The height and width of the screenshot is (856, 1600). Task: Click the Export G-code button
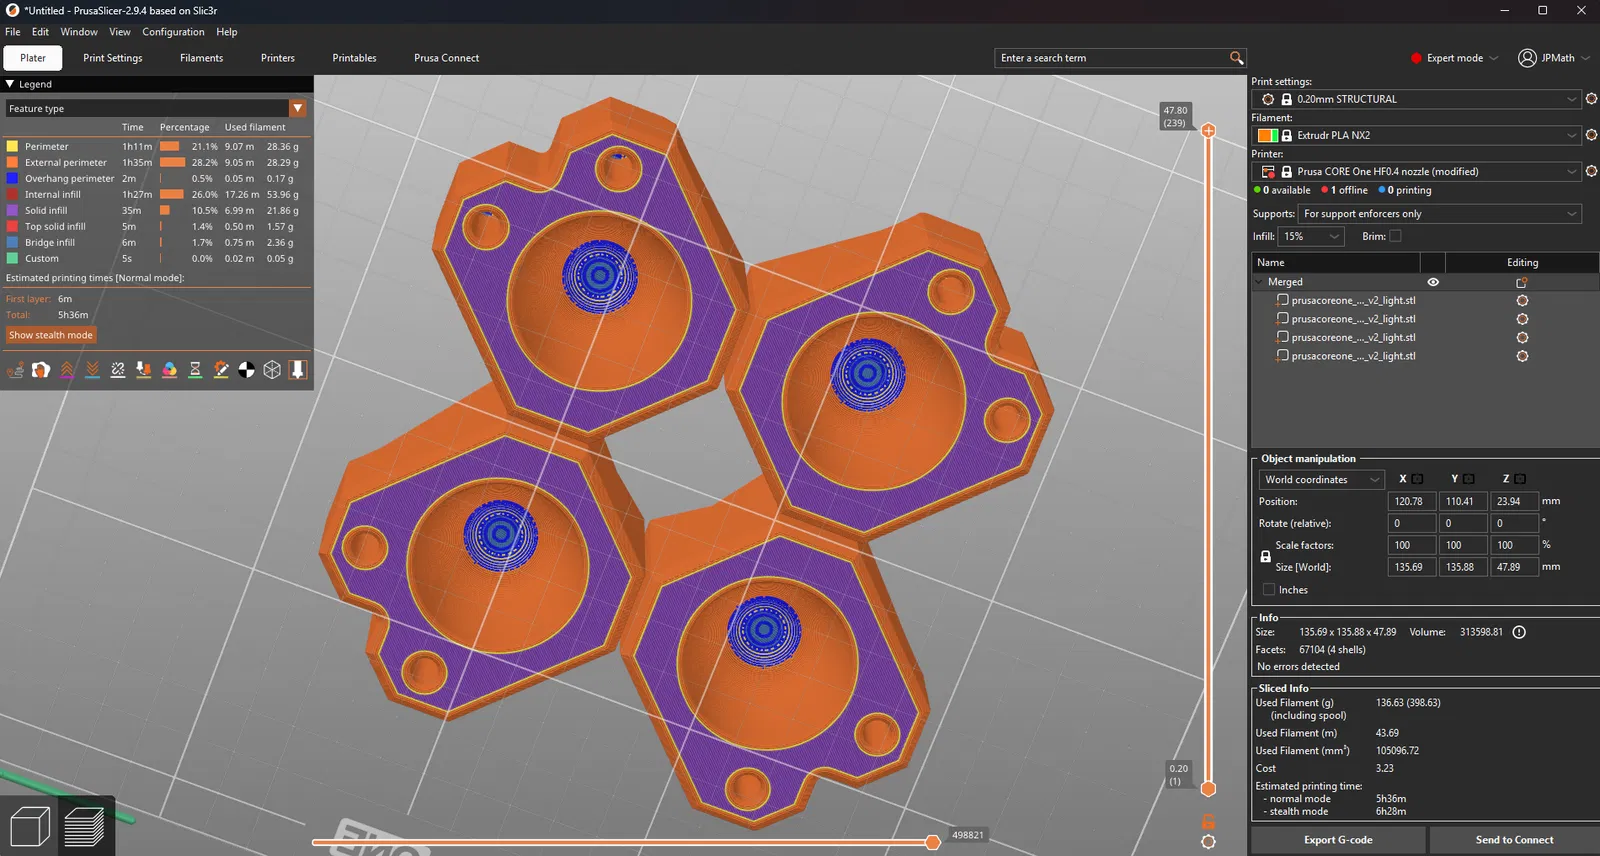(1338, 840)
